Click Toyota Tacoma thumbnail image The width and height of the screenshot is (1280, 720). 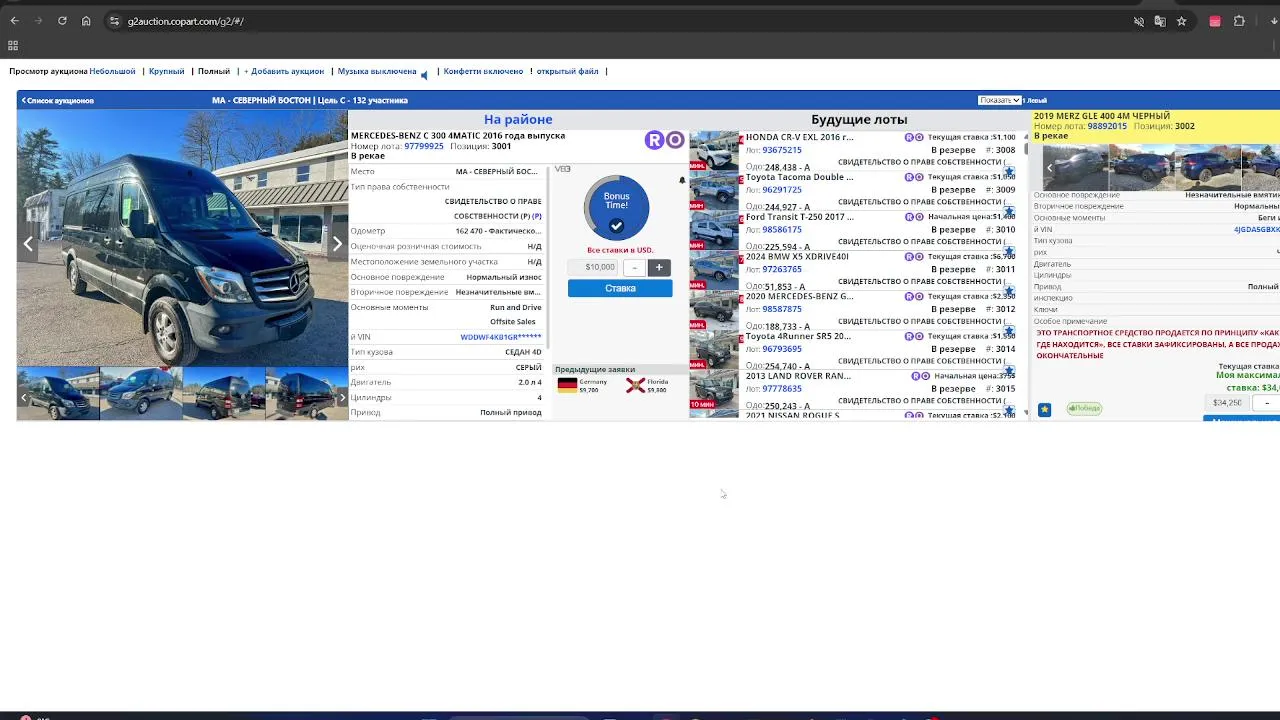point(714,191)
